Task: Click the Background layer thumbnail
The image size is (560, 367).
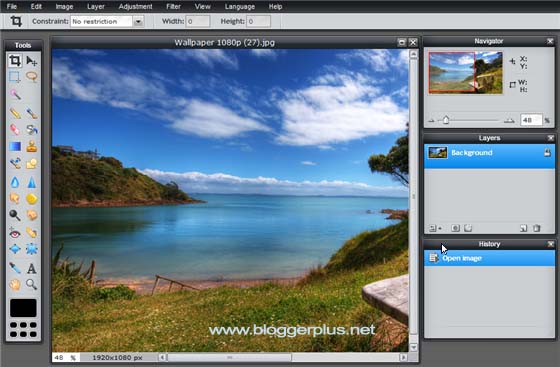Action: pos(438,152)
